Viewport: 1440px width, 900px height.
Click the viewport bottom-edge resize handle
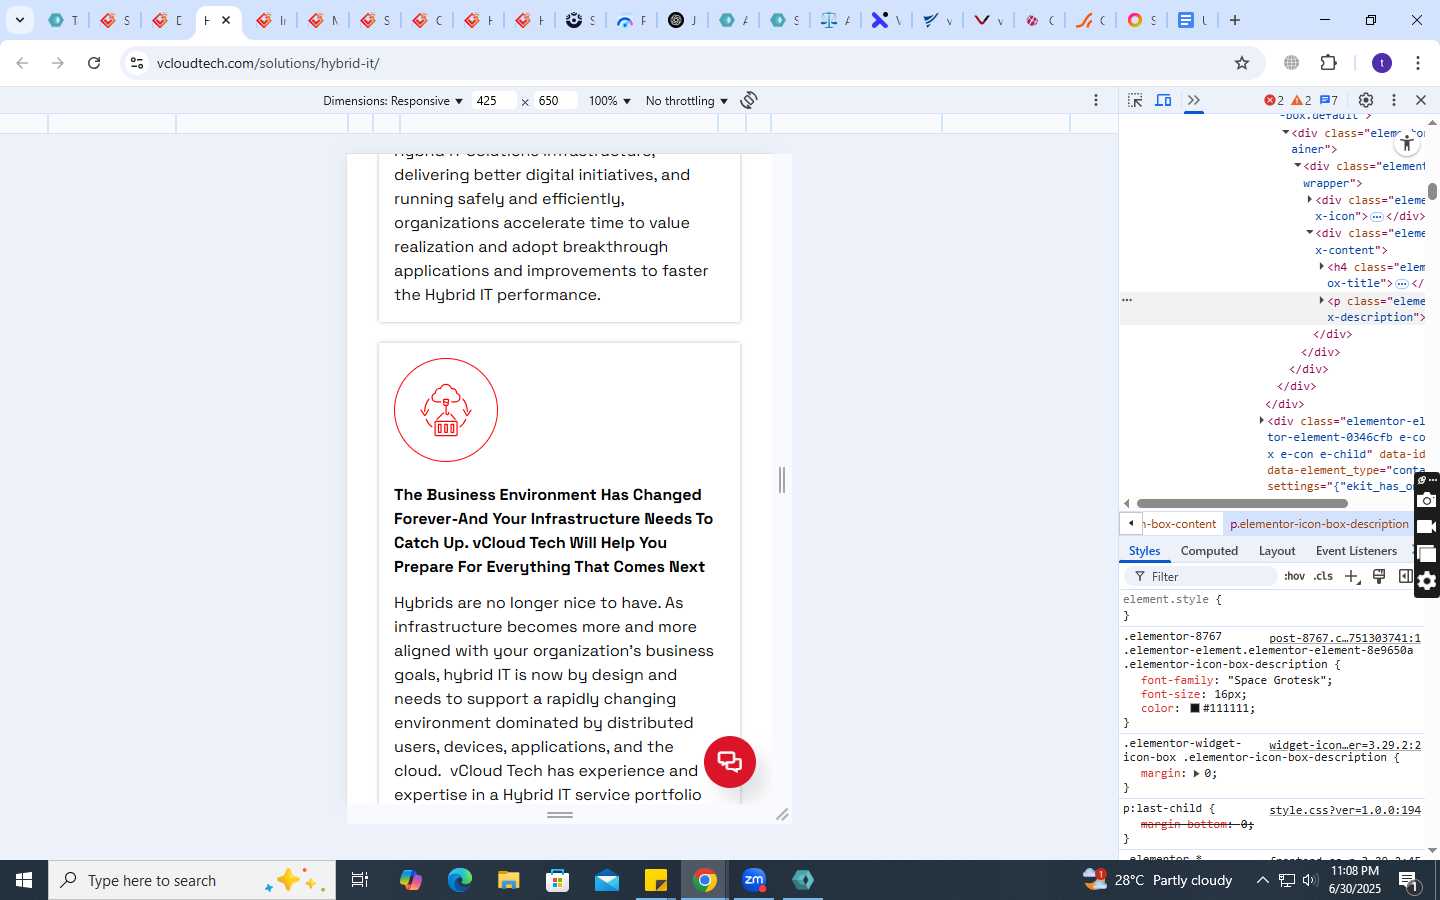[560, 815]
